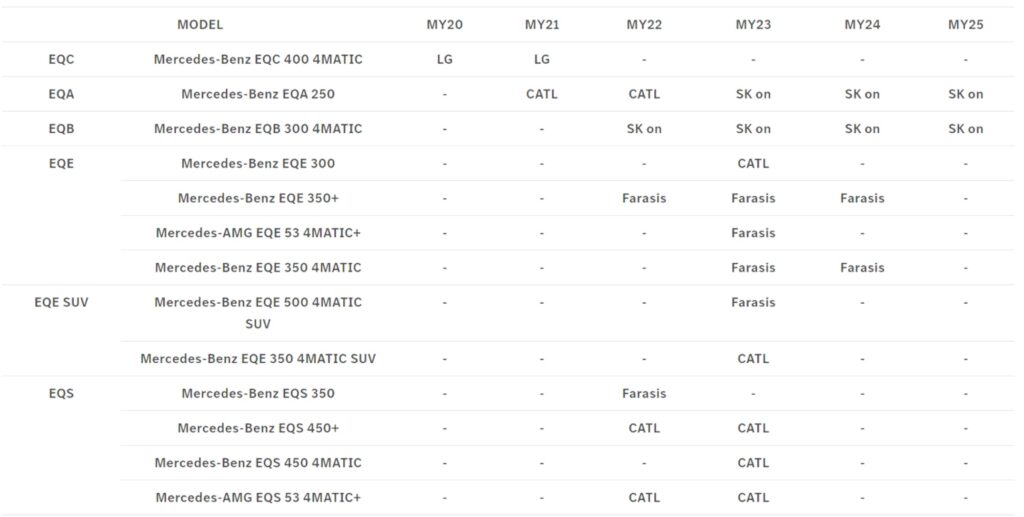1024x517 pixels.
Task: Click the MODEL column header
Action: (x=200, y=25)
